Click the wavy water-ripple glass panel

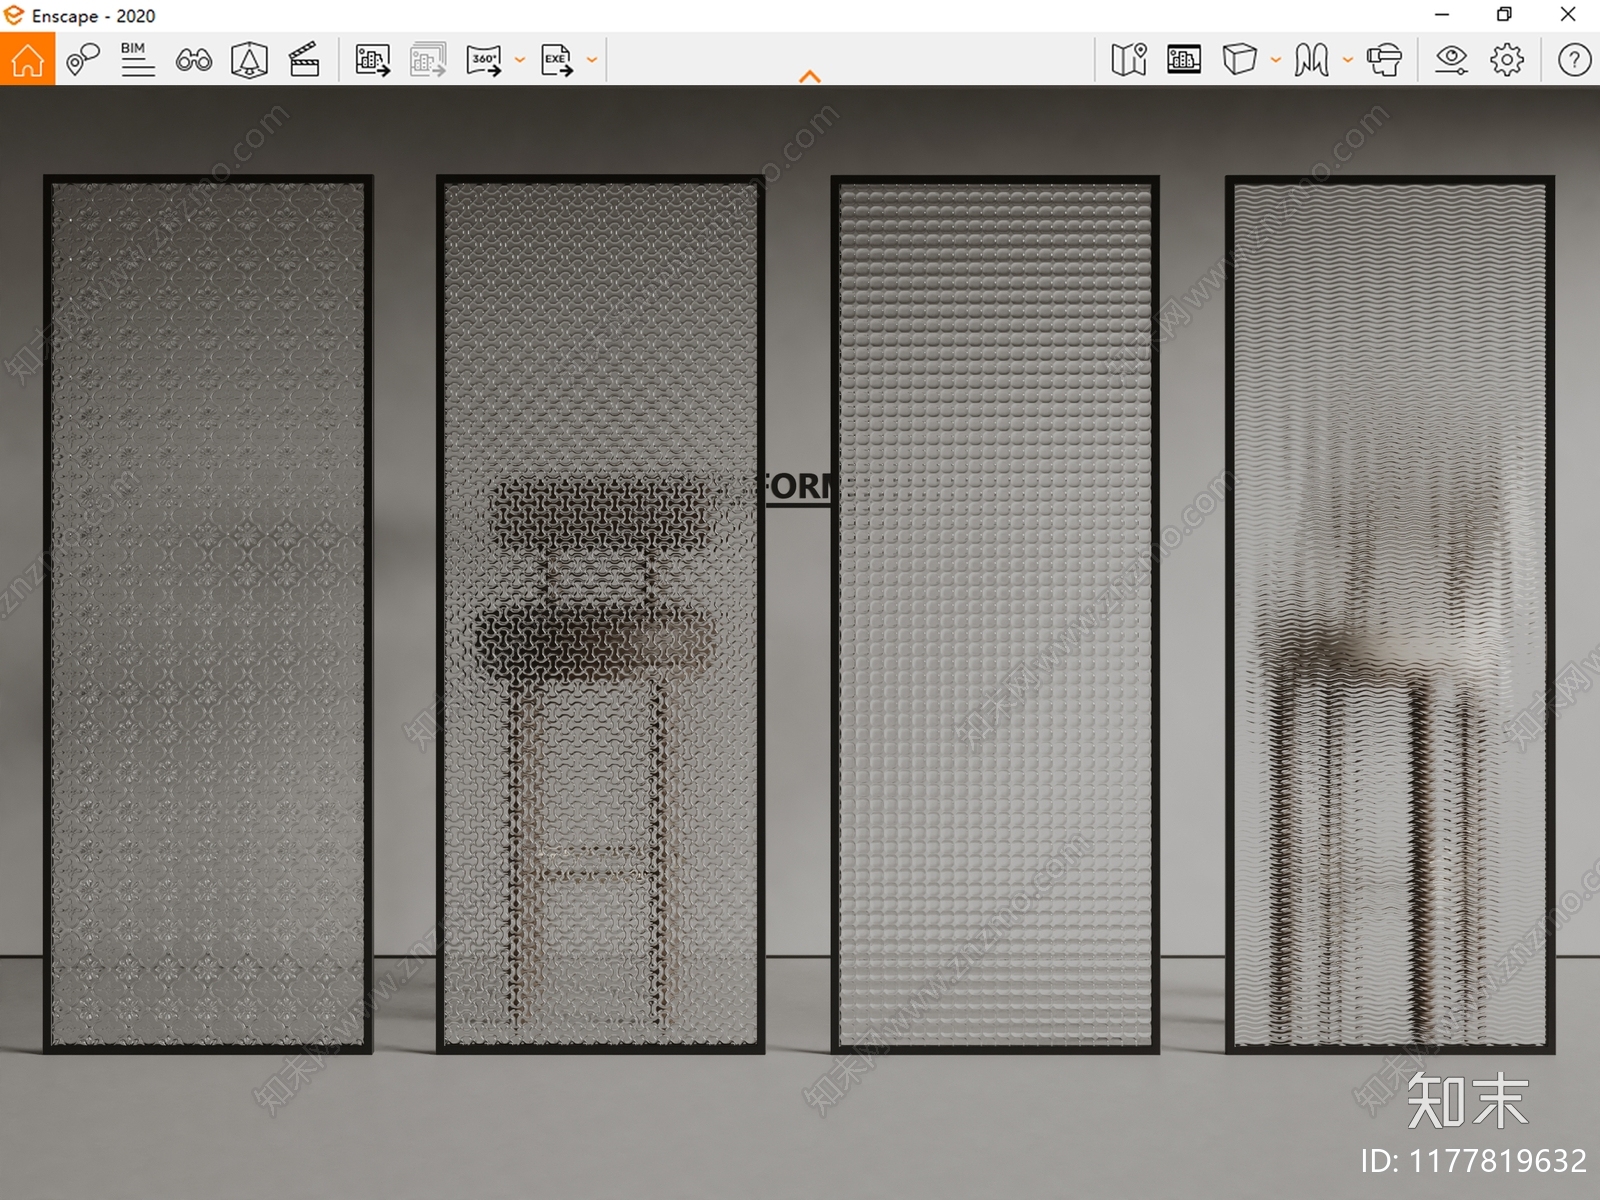pyautogui.click(x=1390, y=615)
